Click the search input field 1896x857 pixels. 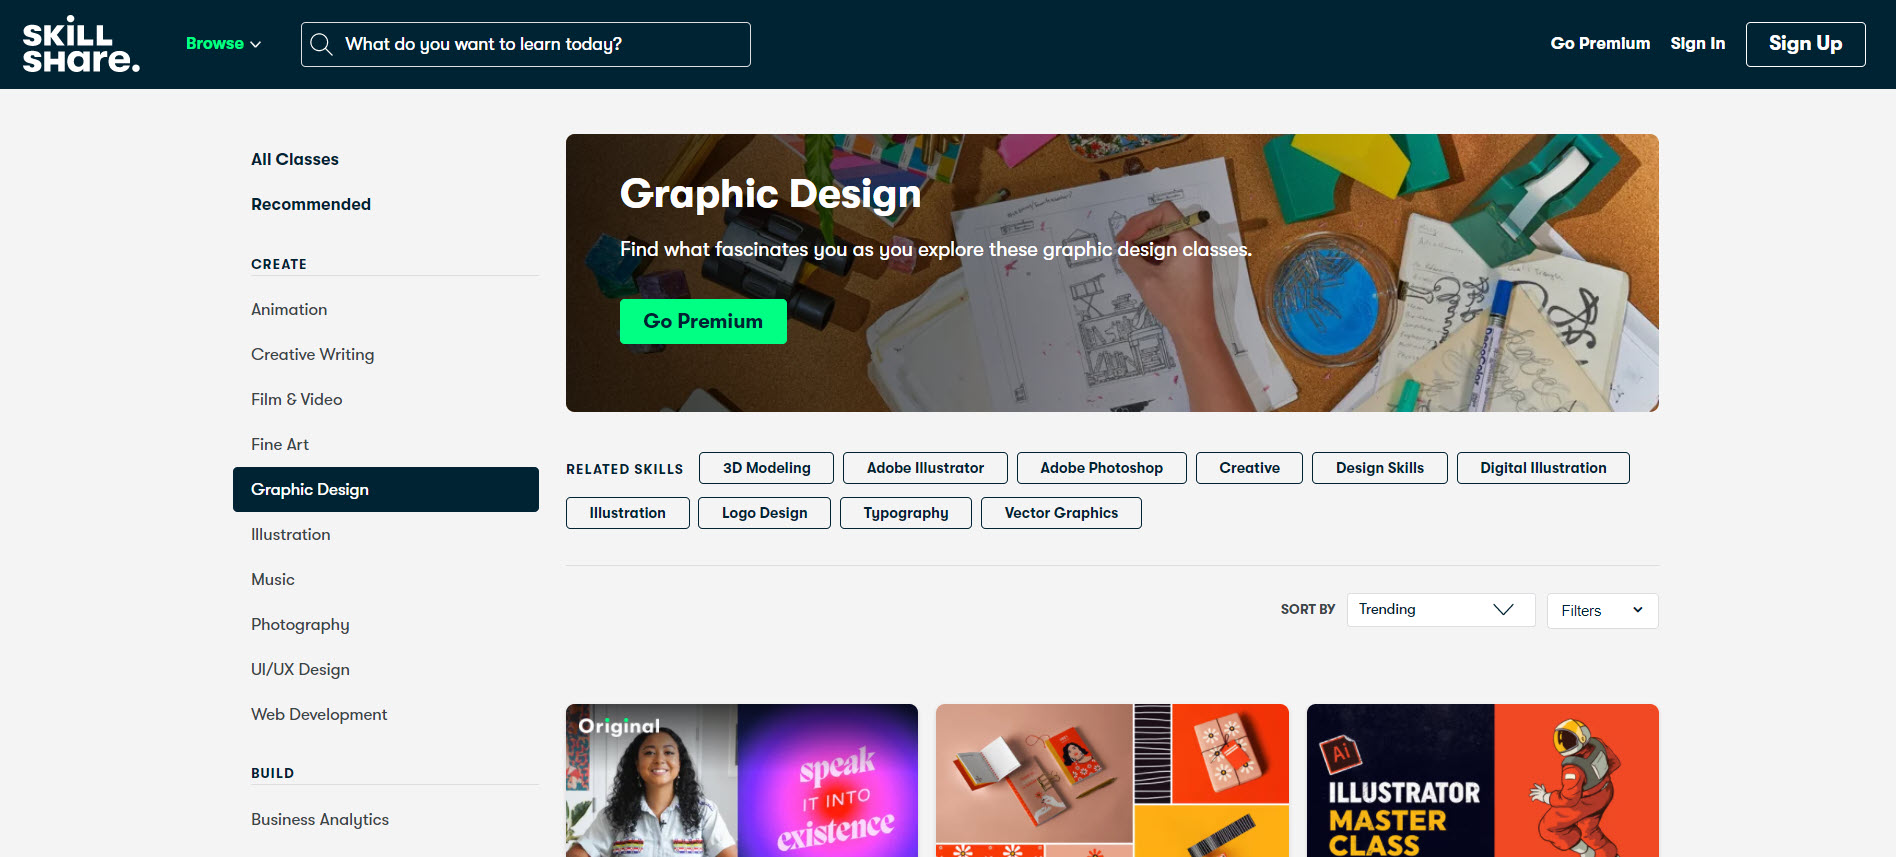pos(526,44)
